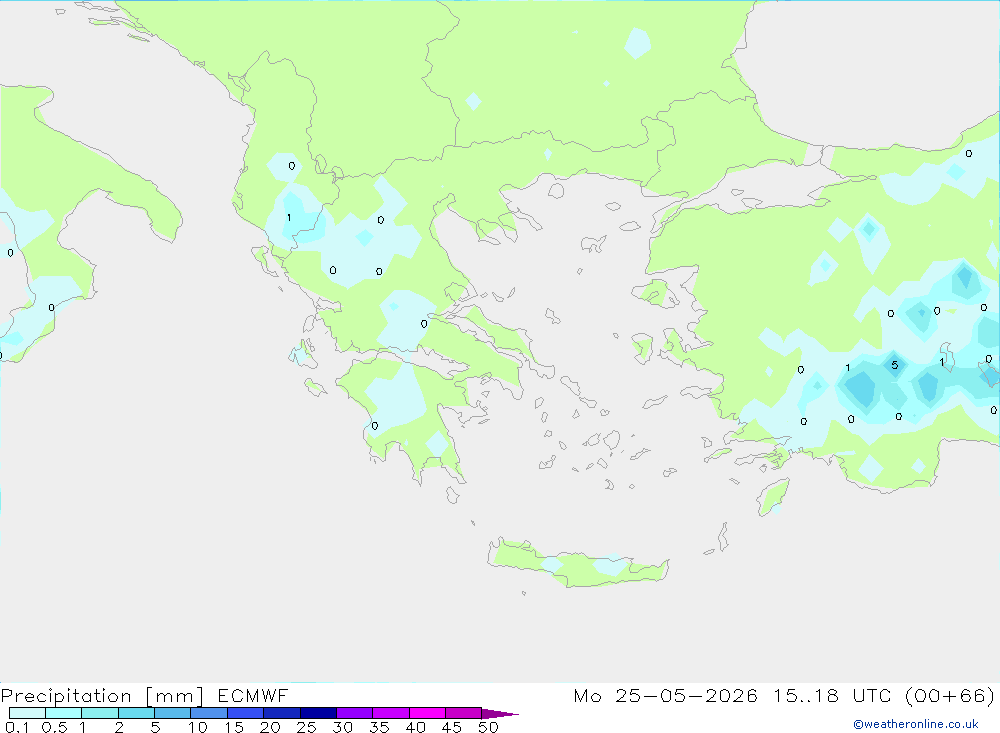The image size is (1000, 733).
Task: Click the '1' precipitation value over Albania
Action: point(289,218)
